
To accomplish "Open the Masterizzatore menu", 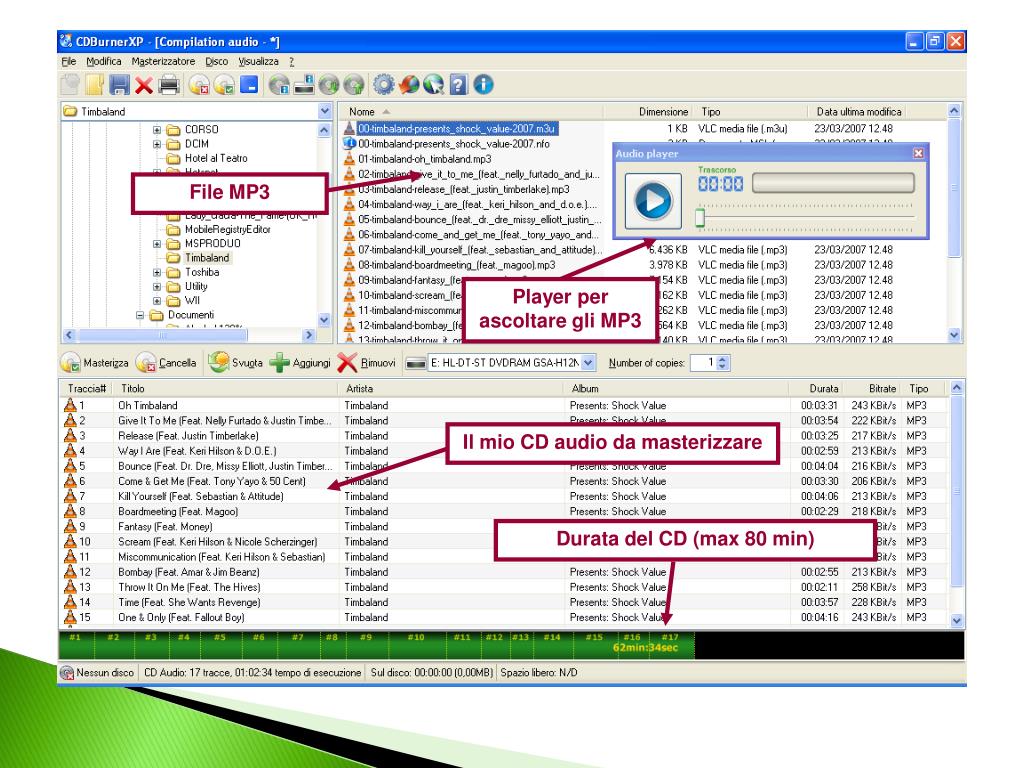I will [x=163, y=61].
